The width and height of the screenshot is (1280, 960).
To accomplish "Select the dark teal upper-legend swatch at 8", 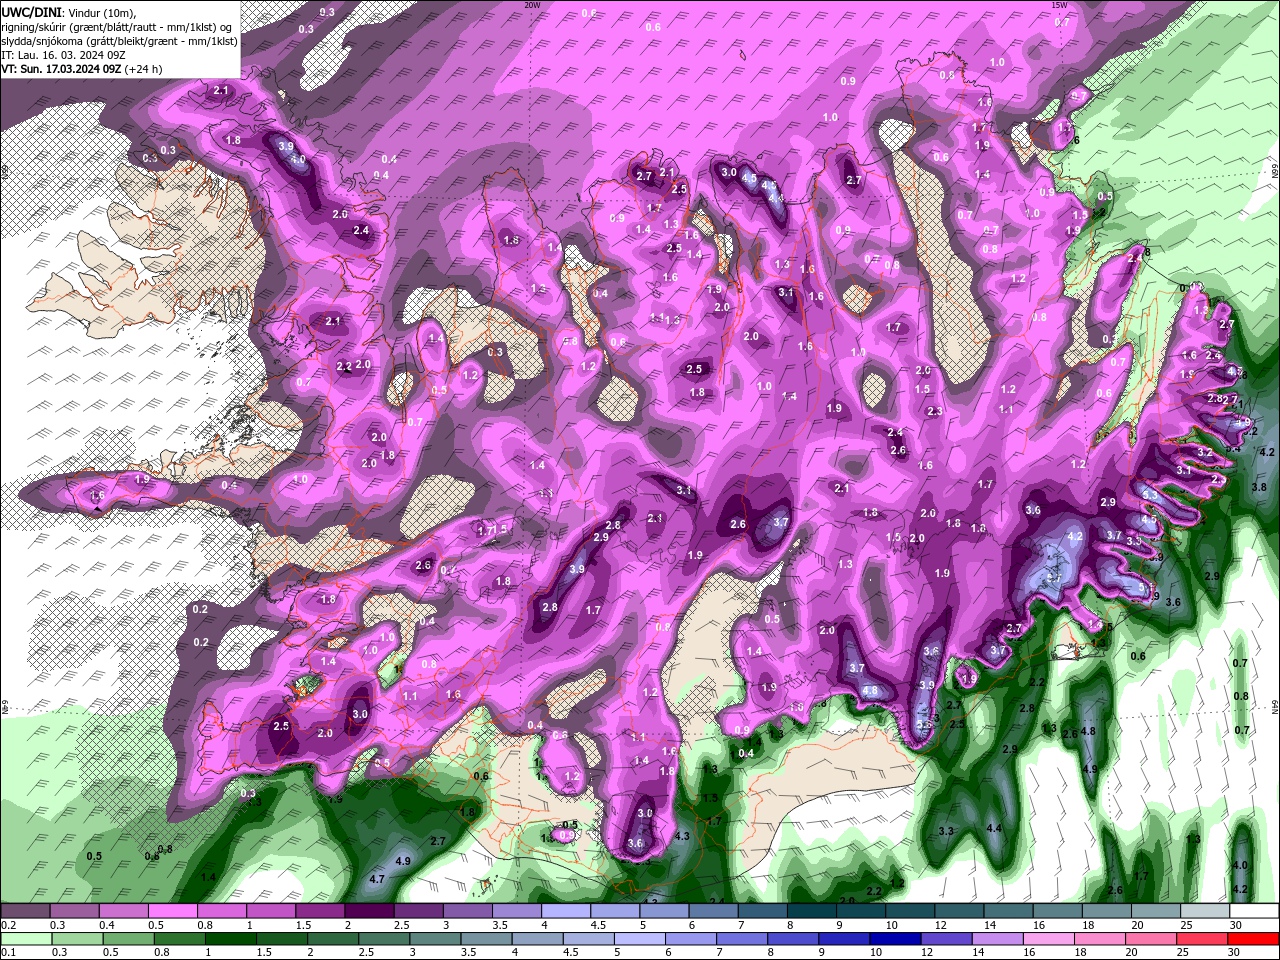I will pyautogui.click(x=811, y=911).
